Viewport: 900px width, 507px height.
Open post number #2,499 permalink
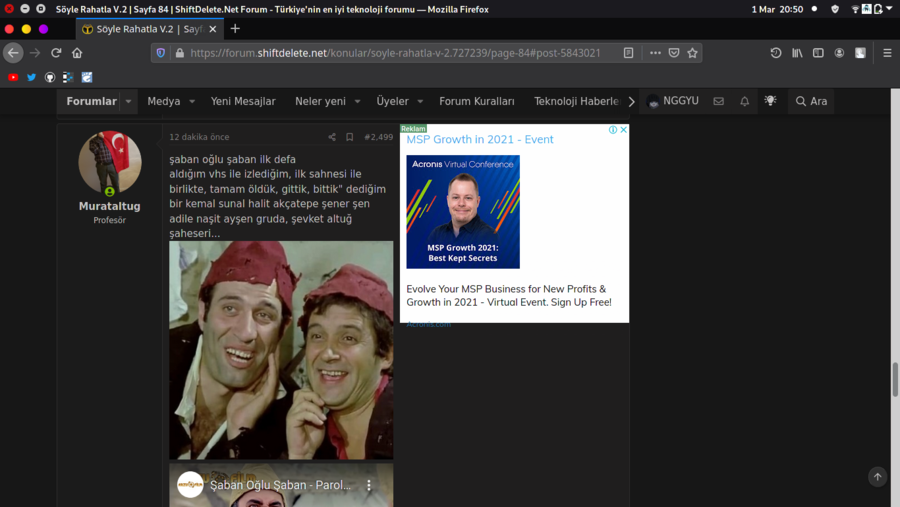[x=379, y=137]
